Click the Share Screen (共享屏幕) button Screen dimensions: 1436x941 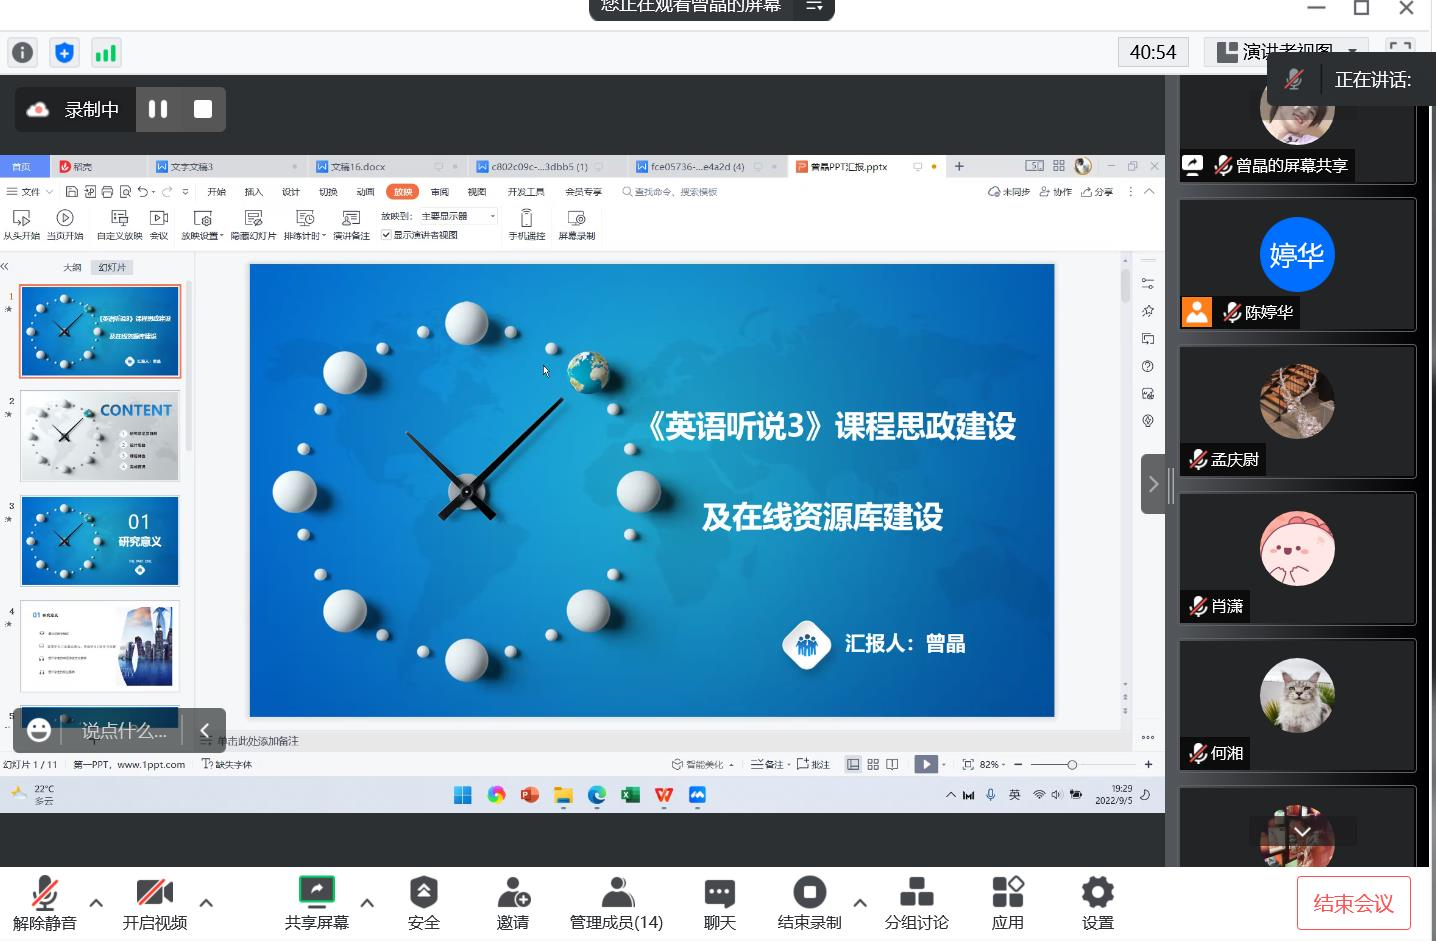pyautogui.click(x=316, y=892)
